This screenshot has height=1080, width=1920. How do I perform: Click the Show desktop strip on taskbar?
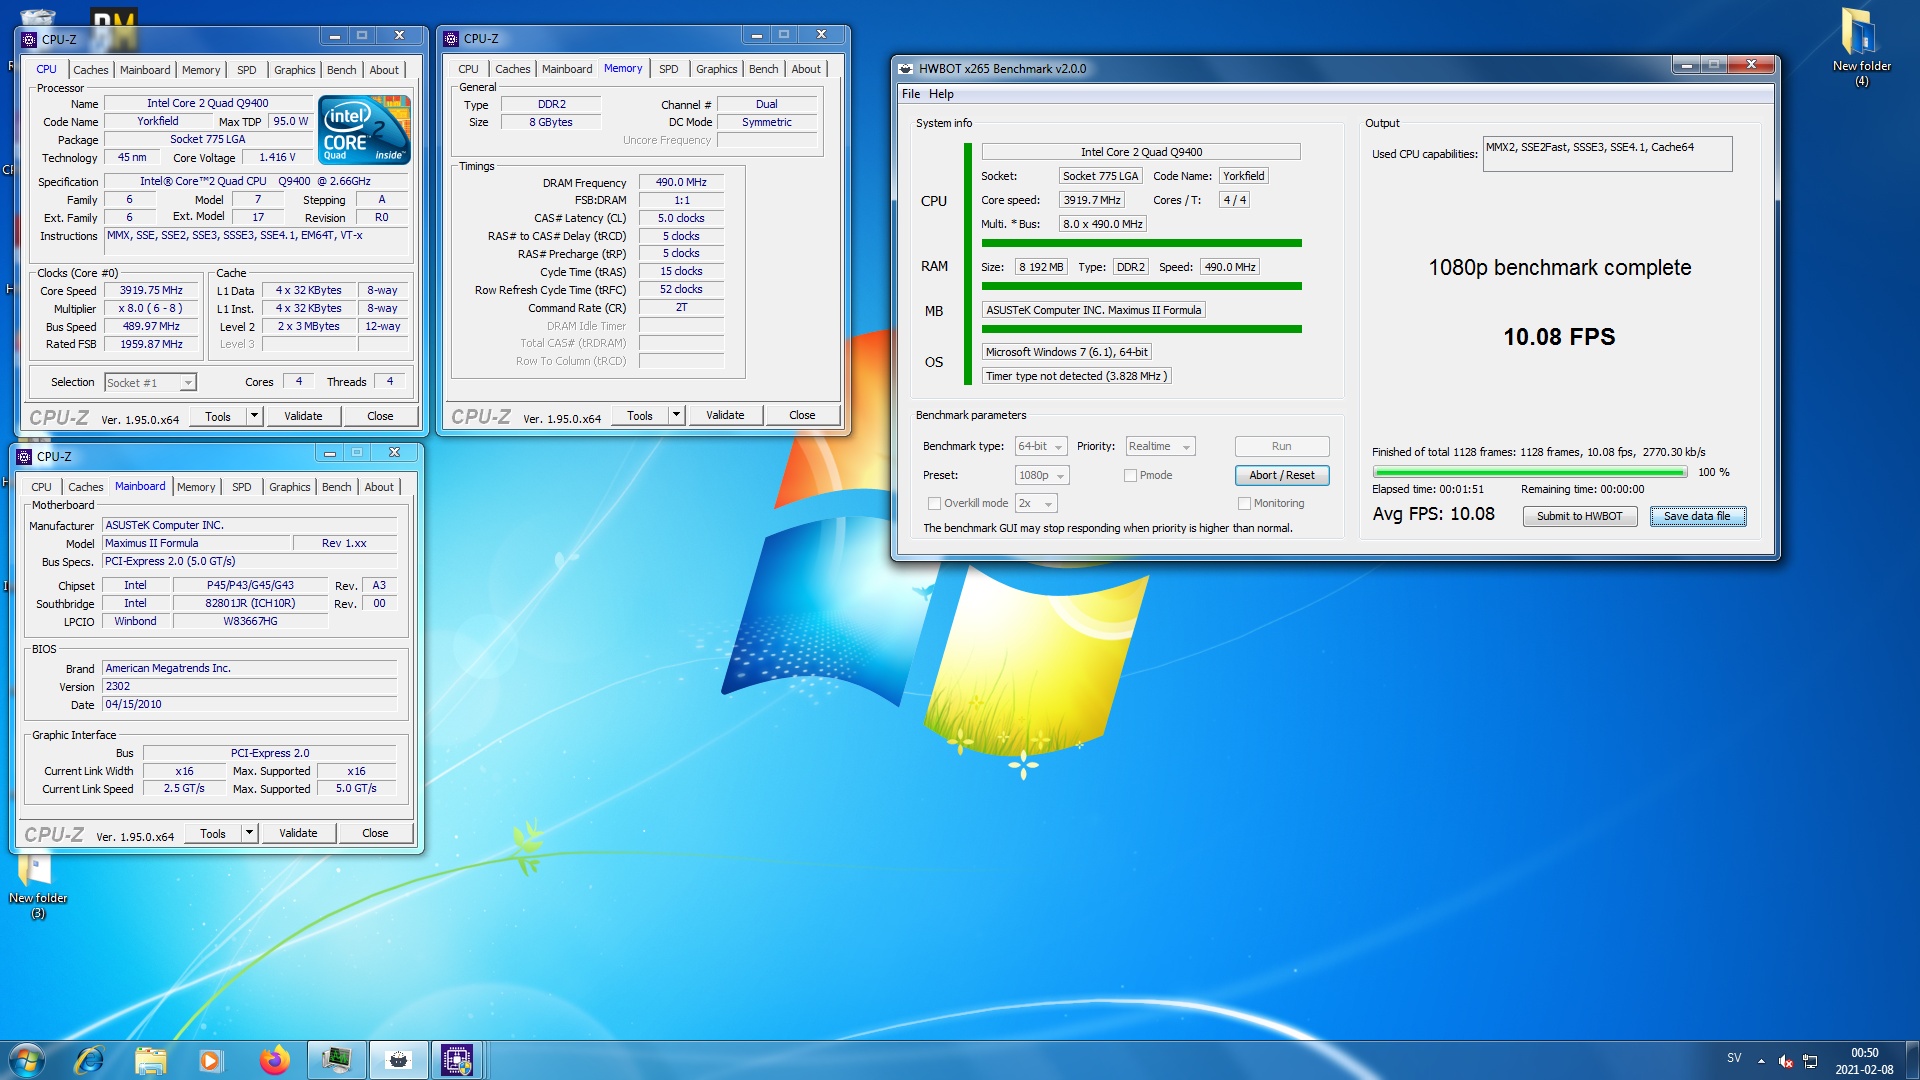pyautogui.click(x=1912, y=1060)
